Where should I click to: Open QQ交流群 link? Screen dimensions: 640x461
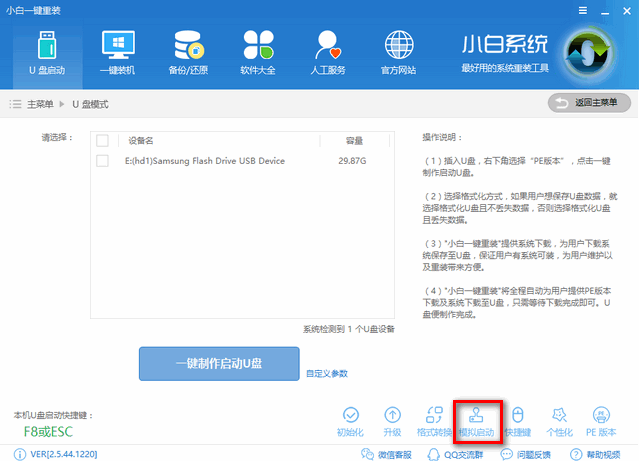[x=456, y=454]
